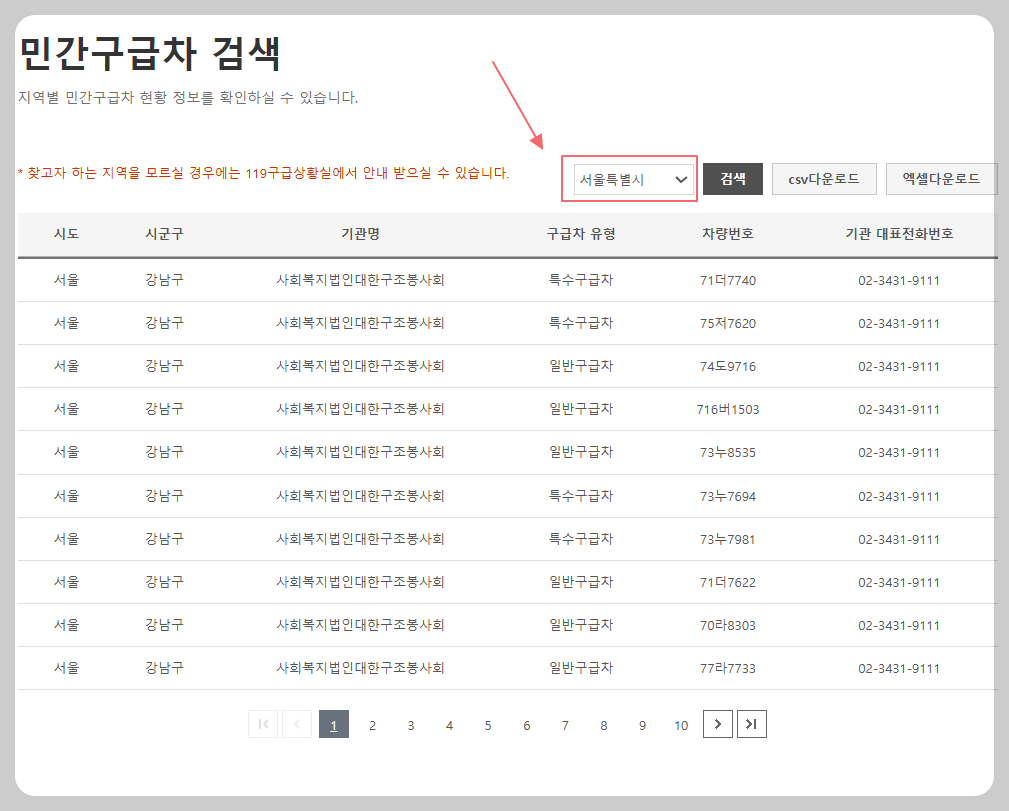Click 기관명 cell in the 71더7622 row
Image resolution: width=1009 pixels, height=811 pixels.
[360, 583]
